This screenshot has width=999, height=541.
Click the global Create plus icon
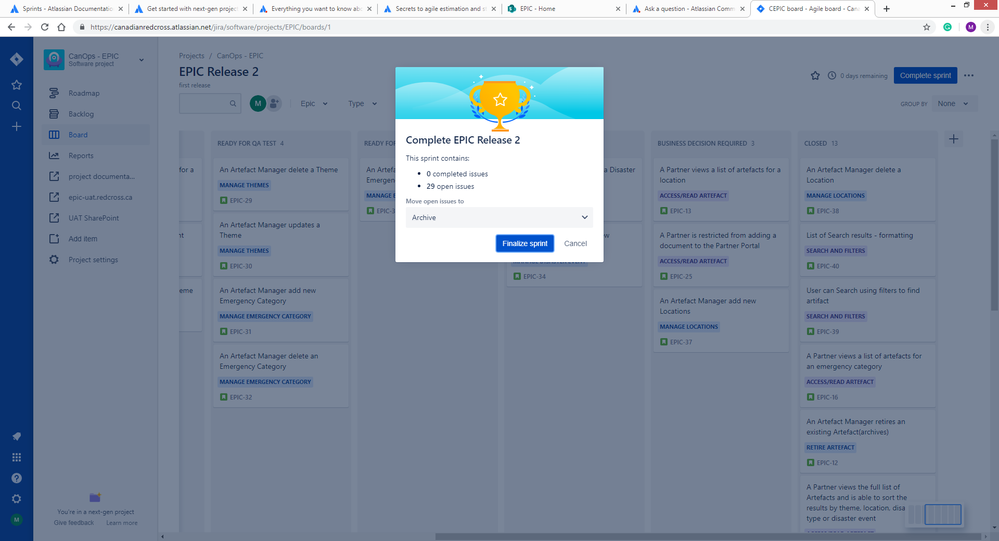17,126
